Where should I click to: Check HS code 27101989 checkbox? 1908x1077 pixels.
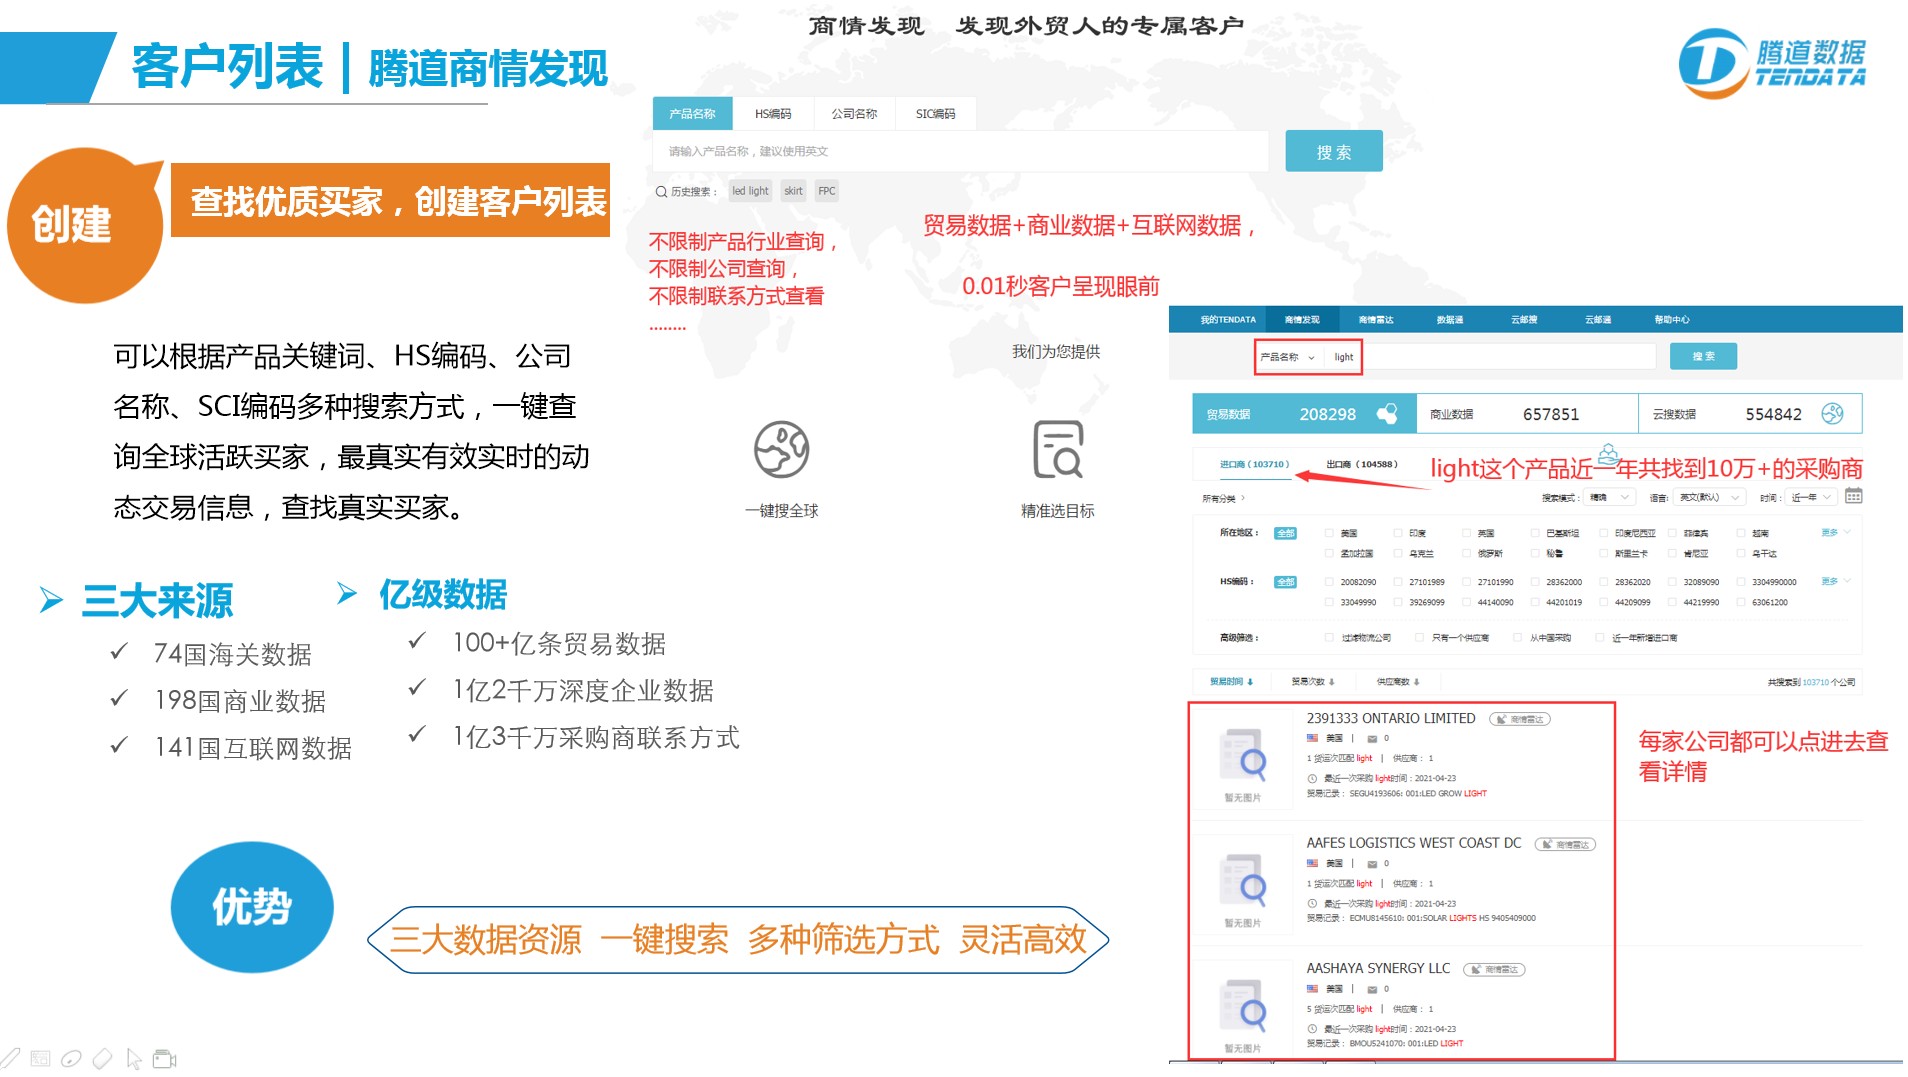pyautogui.click(x=1398, y=582)
